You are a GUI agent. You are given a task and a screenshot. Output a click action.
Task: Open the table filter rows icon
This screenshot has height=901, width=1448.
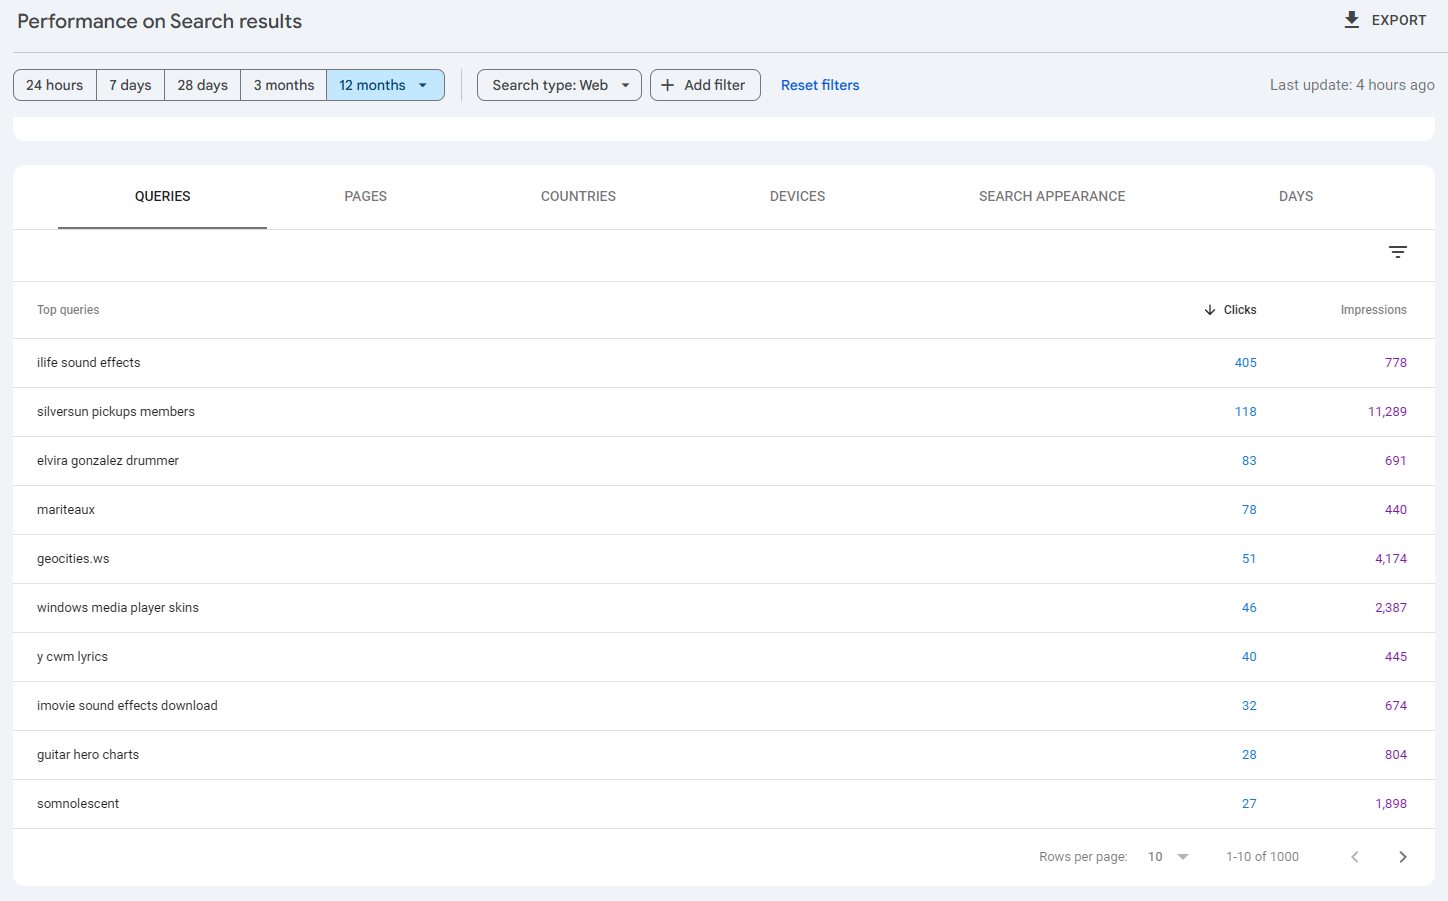click(x=1397, y=252)
